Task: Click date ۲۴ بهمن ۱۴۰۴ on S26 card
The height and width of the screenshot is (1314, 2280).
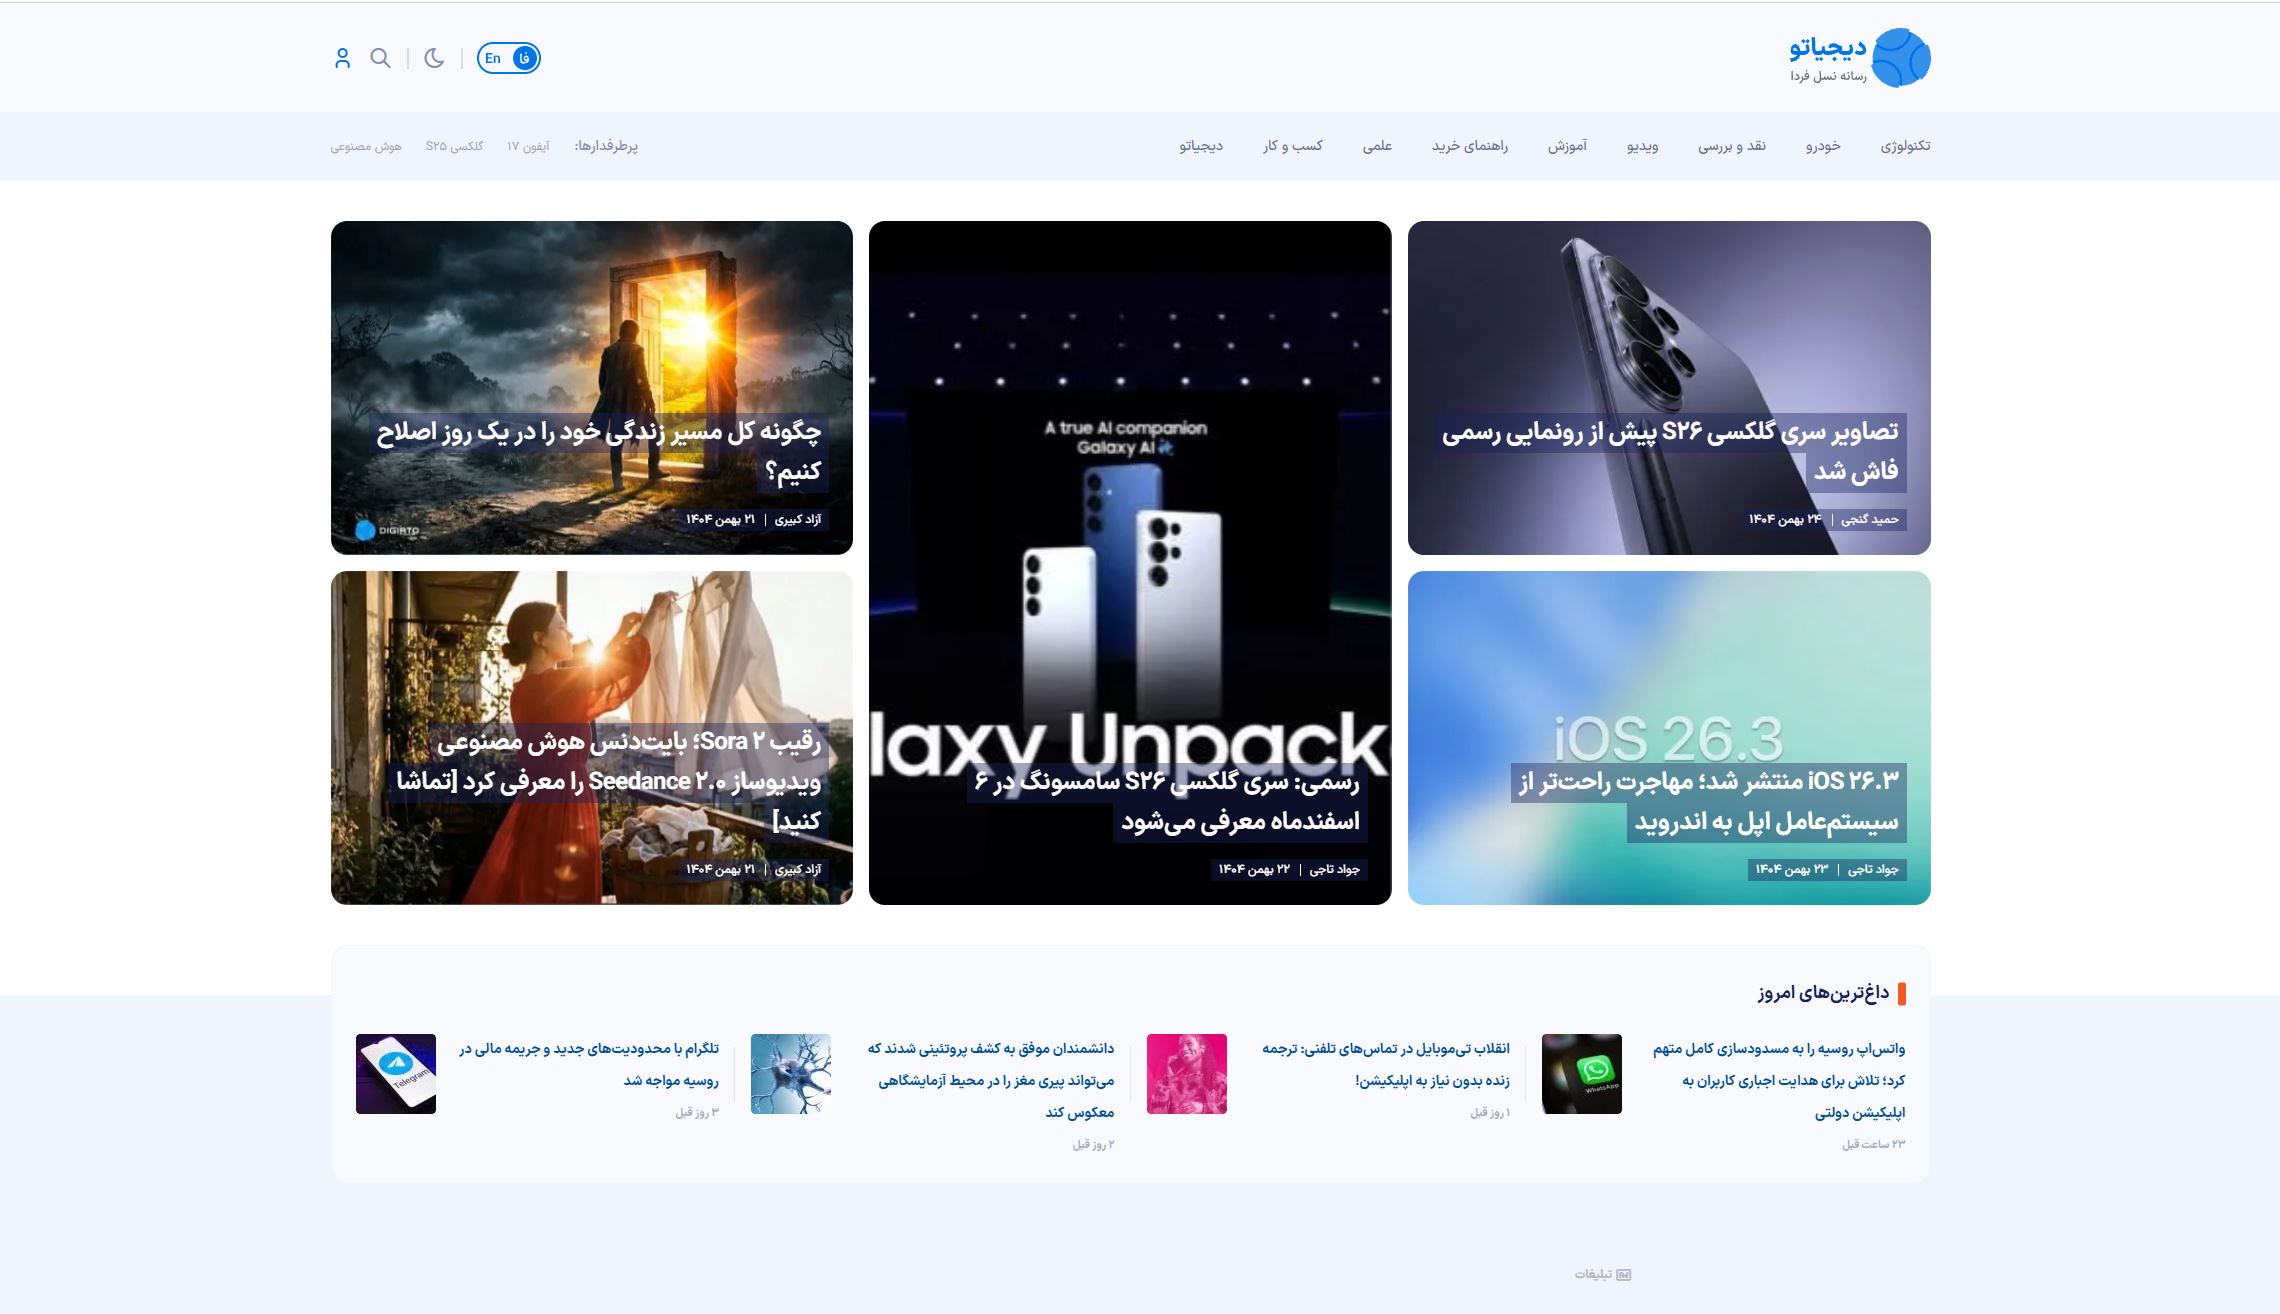Action: [x=1785, y=519]
